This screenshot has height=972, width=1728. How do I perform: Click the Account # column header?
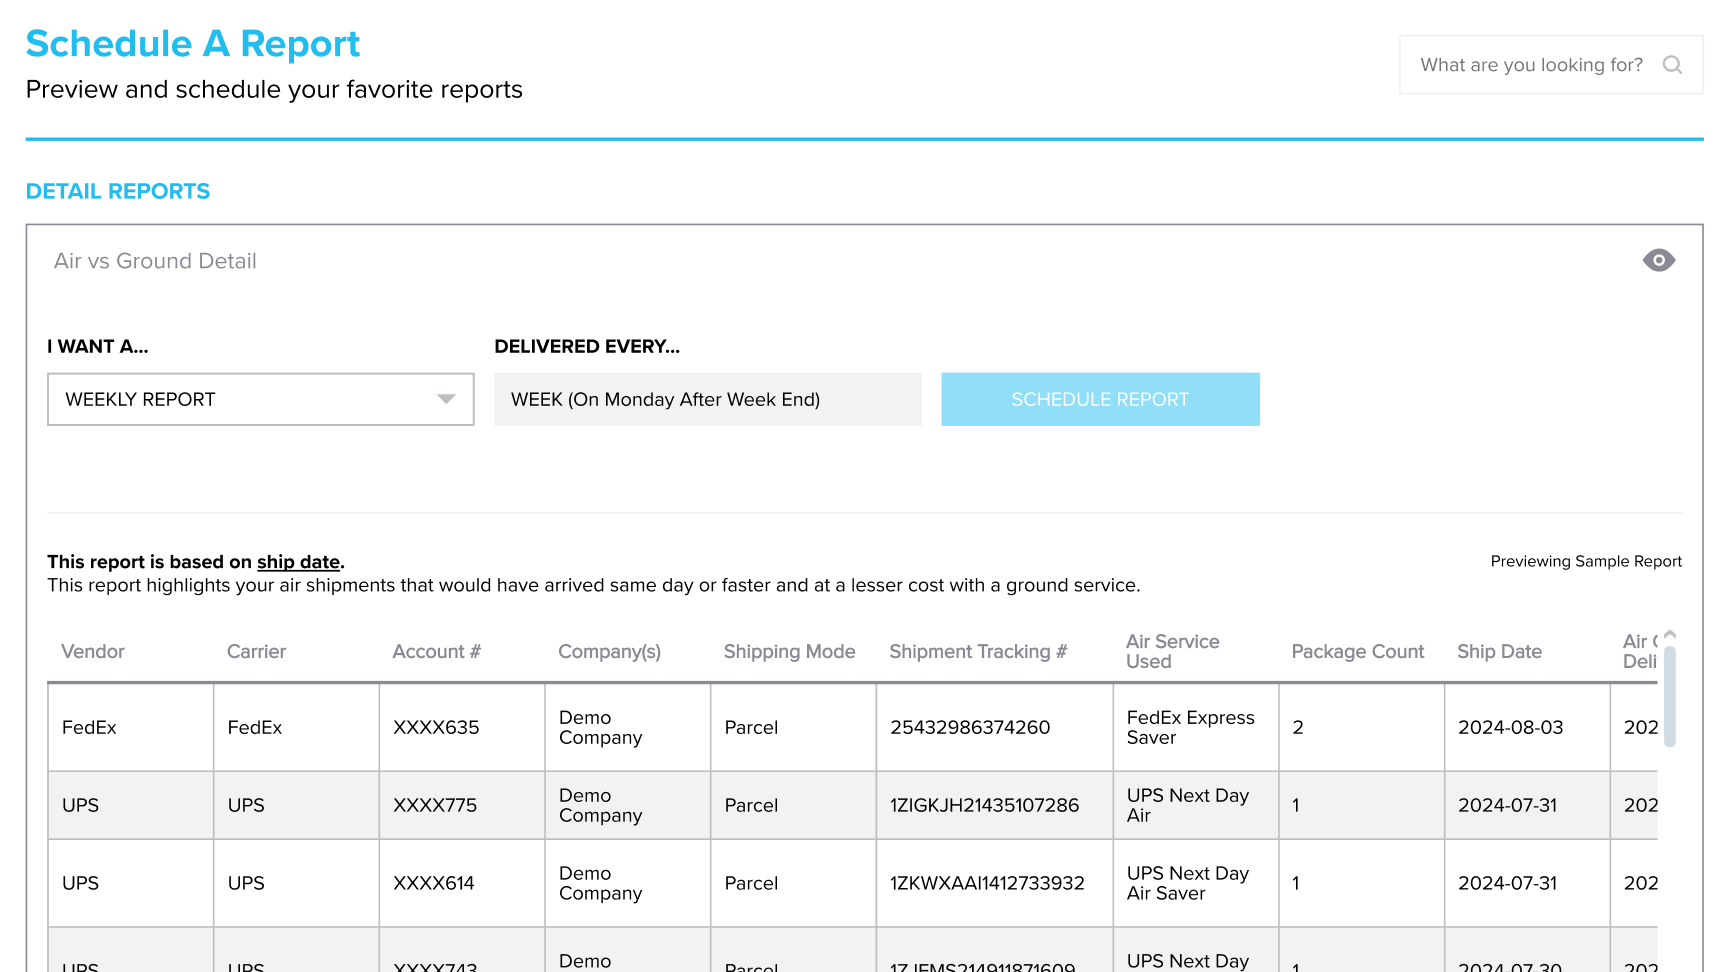tap(437, 651)
